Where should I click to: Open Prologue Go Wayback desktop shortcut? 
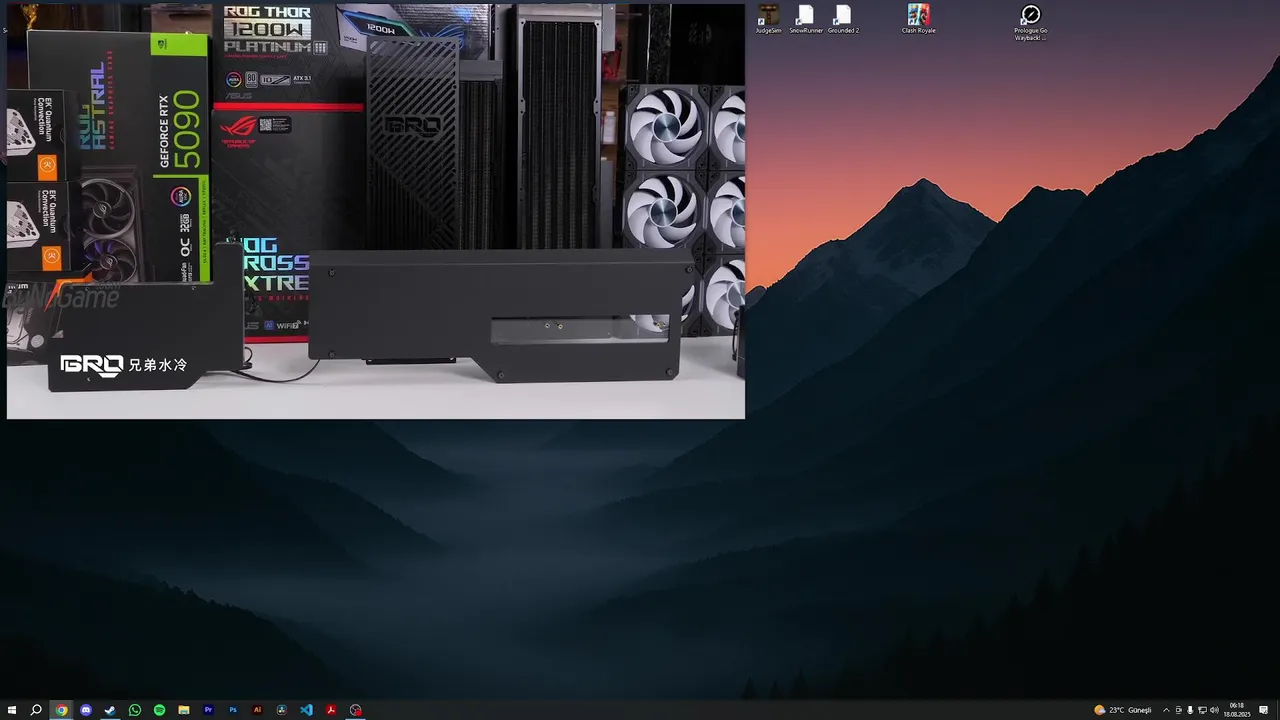point(1031,22)
